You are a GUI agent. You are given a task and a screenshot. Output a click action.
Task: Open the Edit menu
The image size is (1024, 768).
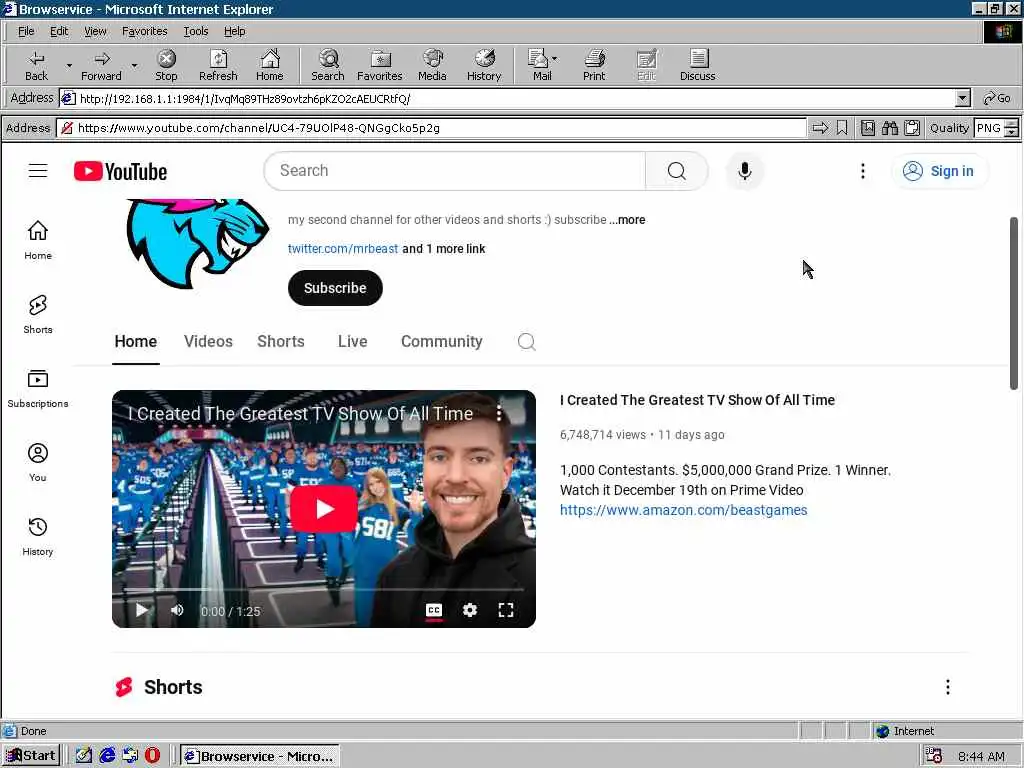59,31
